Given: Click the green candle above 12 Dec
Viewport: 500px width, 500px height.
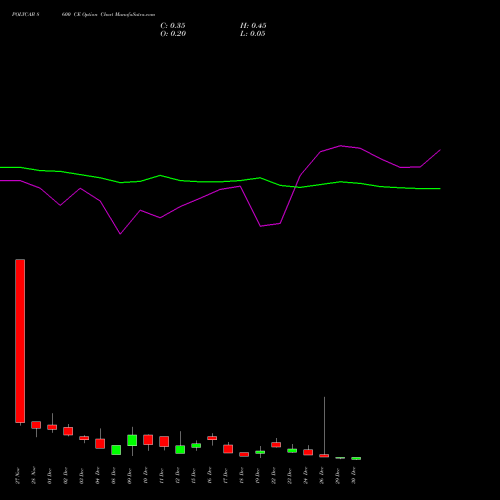Looking at the screenshot, I should click(x=180, y=450).
